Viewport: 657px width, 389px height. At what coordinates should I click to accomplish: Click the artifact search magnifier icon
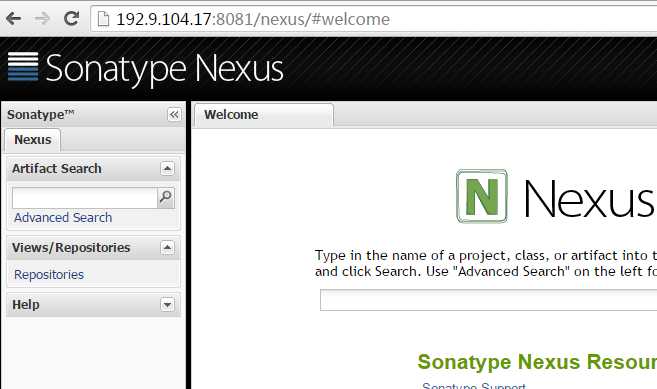[166, 197]
